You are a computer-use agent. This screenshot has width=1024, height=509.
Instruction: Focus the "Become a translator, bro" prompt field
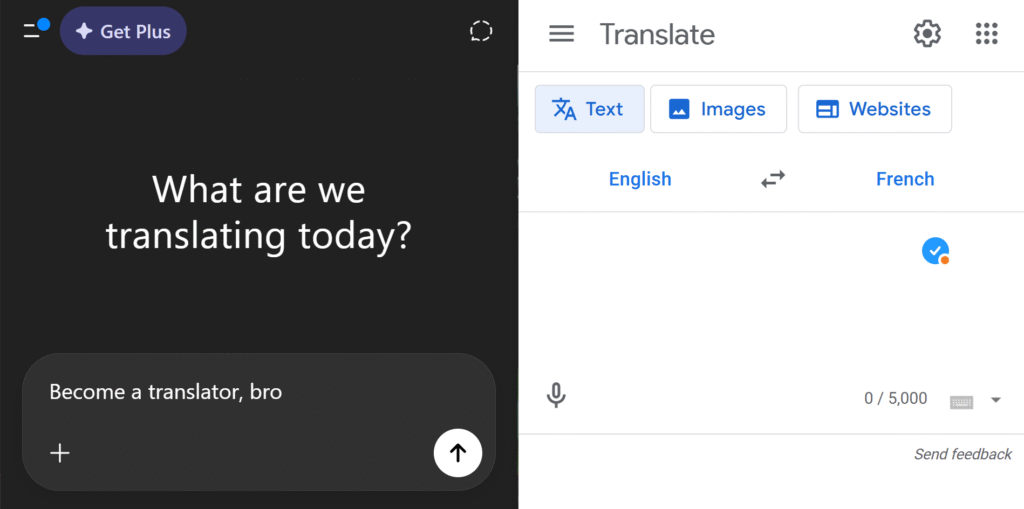(x=240, y=392)
